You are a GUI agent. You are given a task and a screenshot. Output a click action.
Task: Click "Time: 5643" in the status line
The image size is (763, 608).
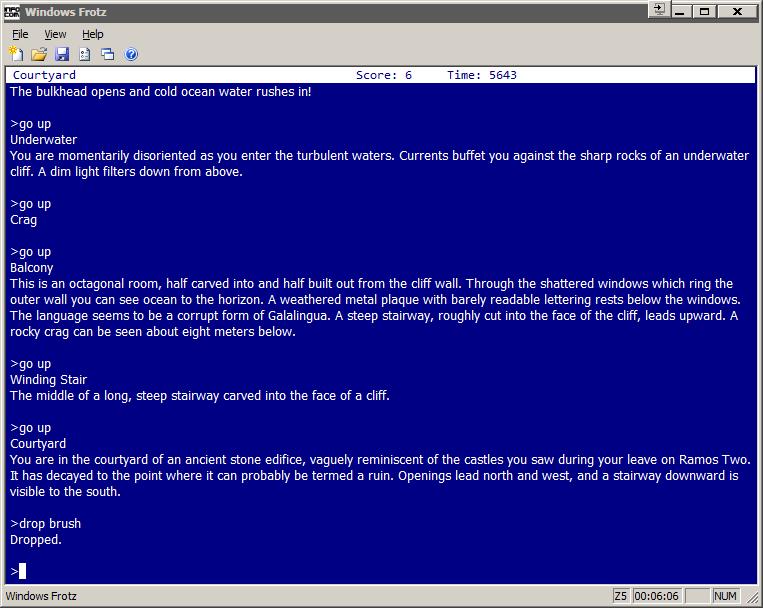[x=482, y=75]
